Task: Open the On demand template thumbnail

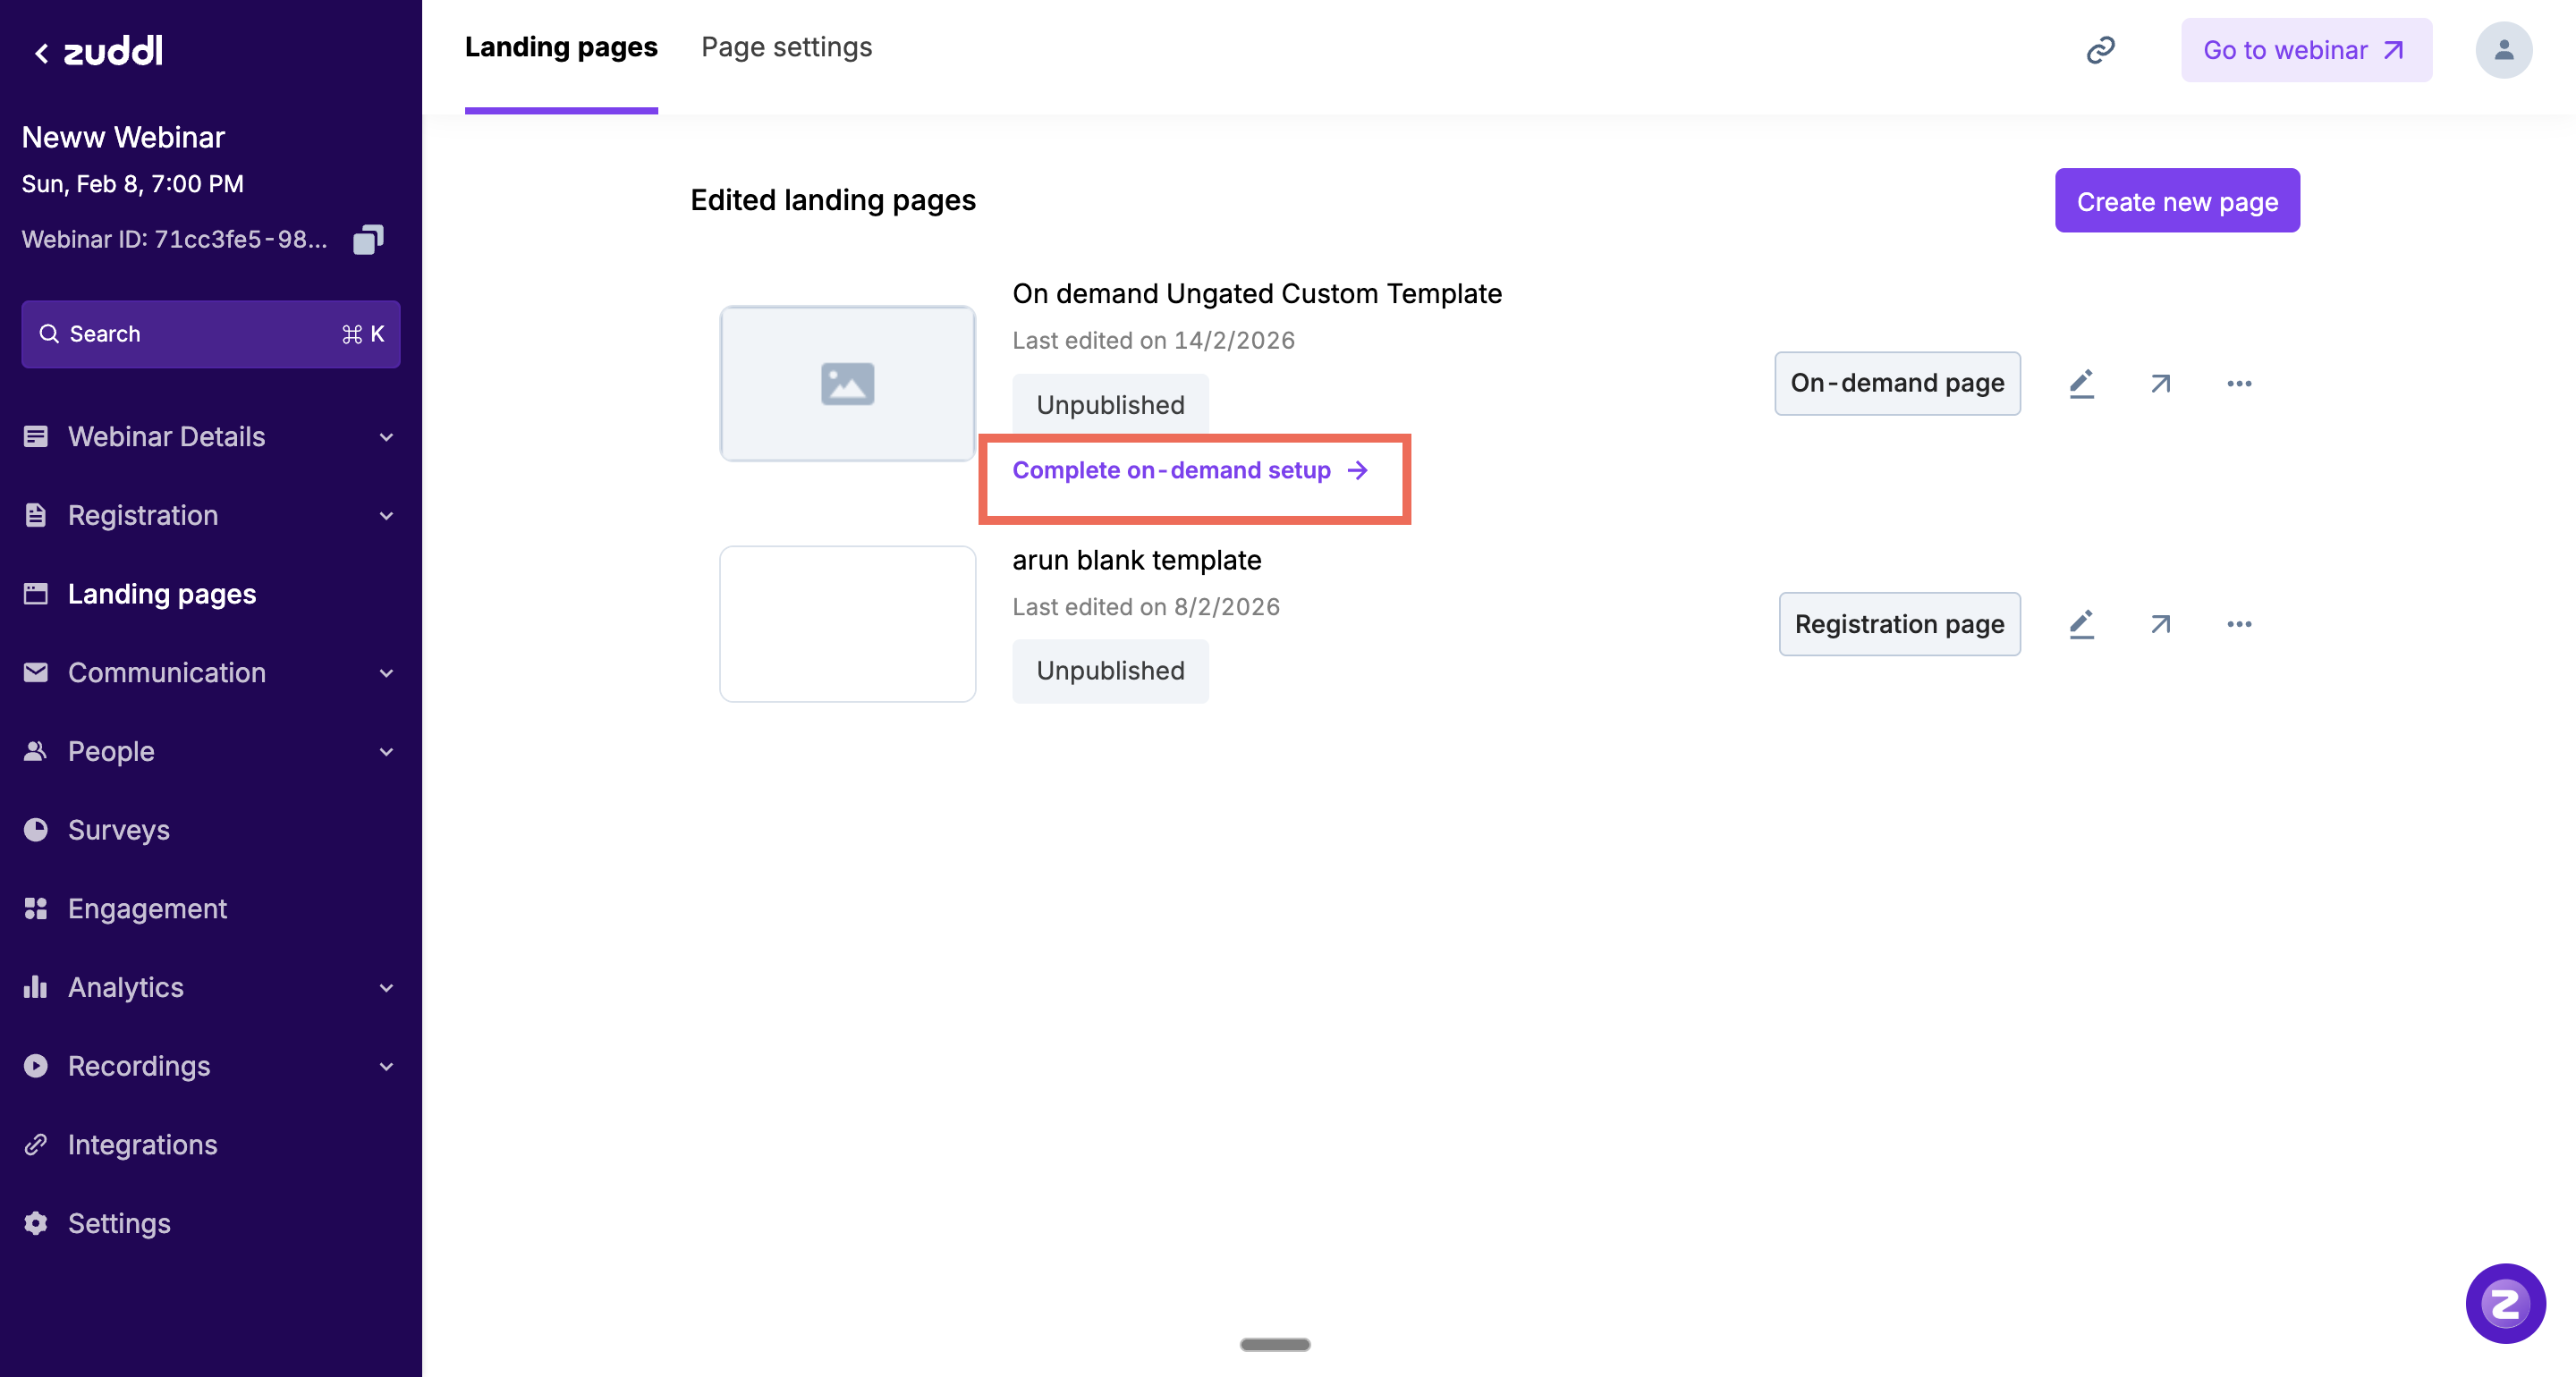Action: click(847, 384)
